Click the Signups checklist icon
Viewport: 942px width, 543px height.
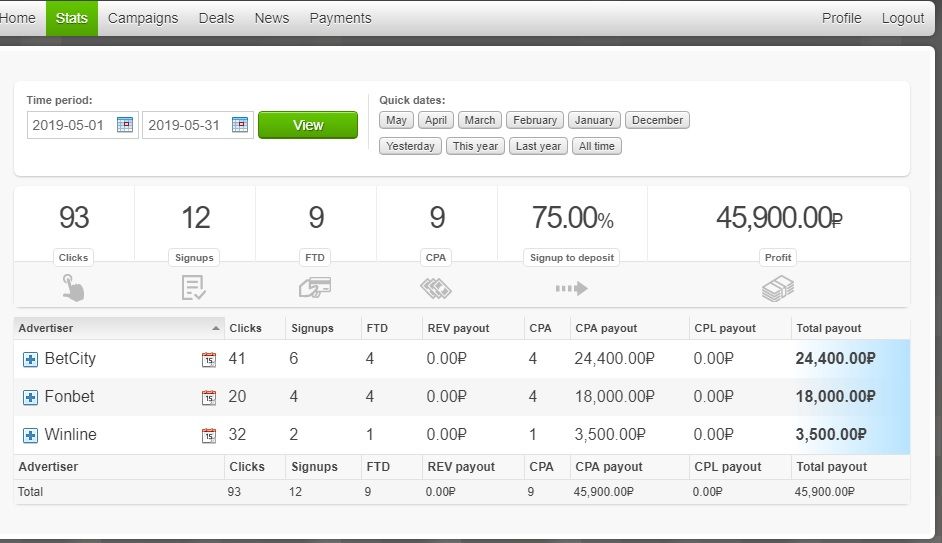point(193,288)
